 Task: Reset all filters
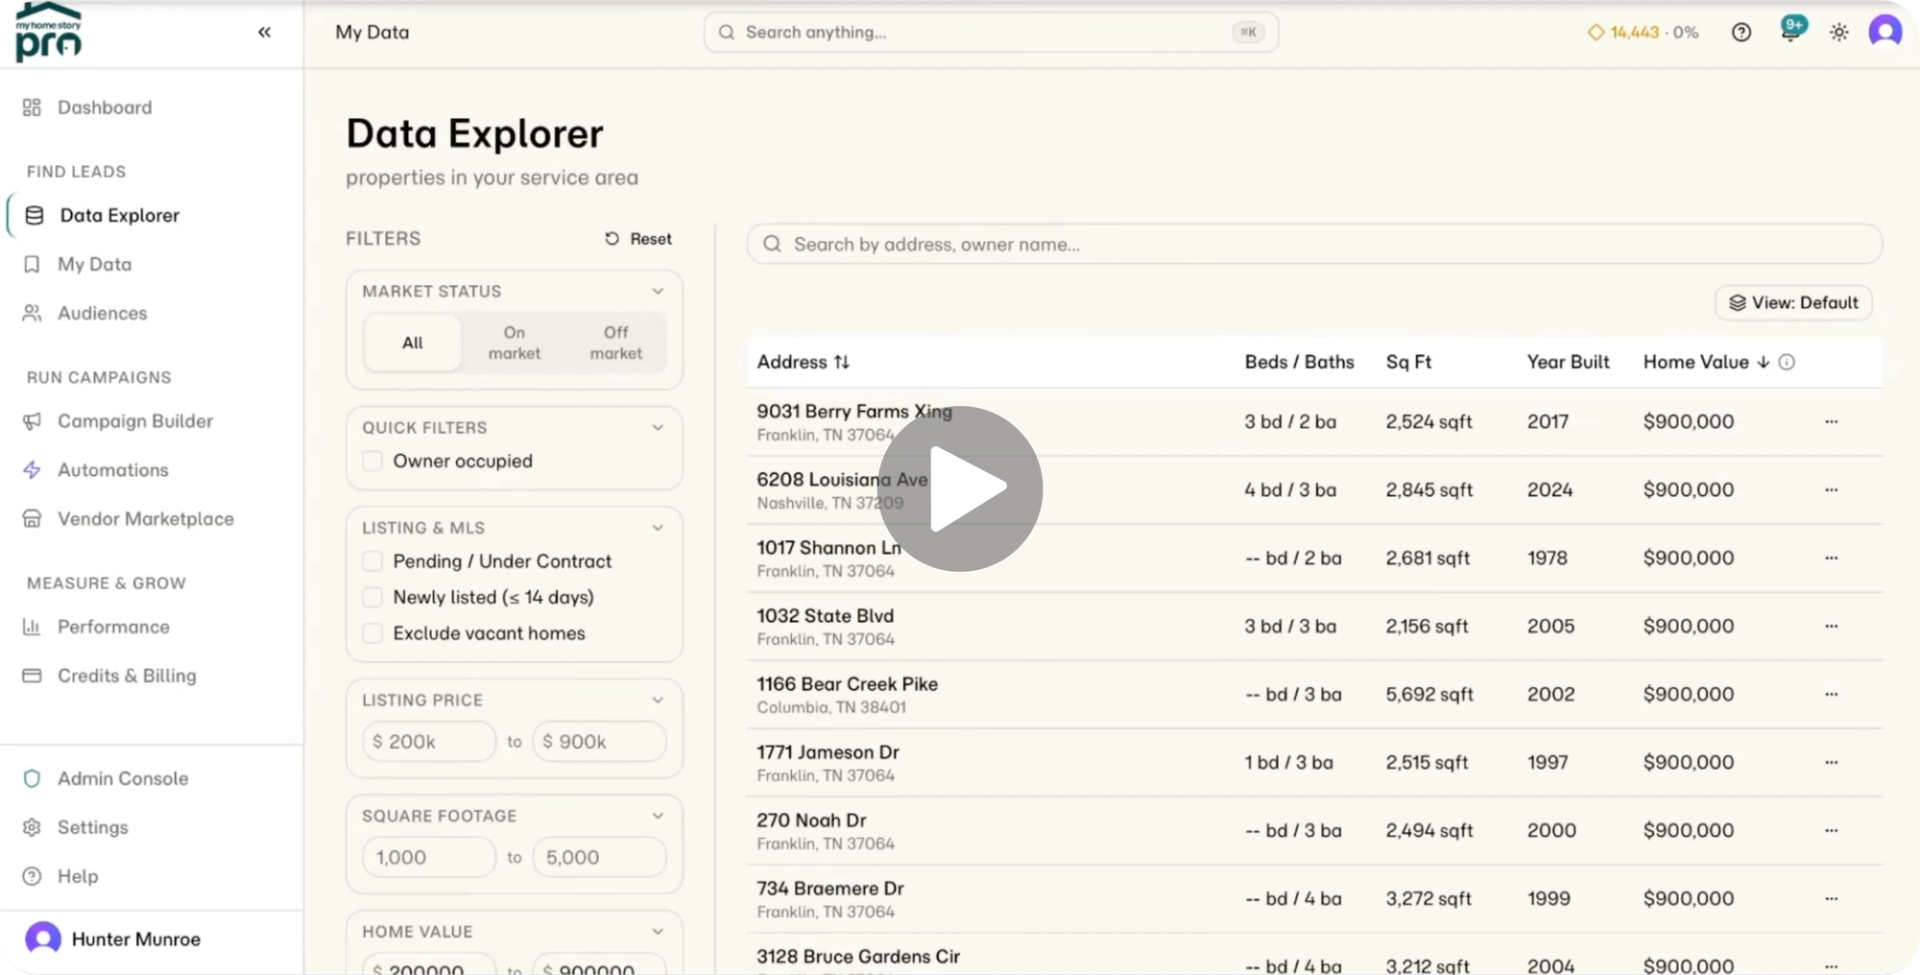[638, 239]
